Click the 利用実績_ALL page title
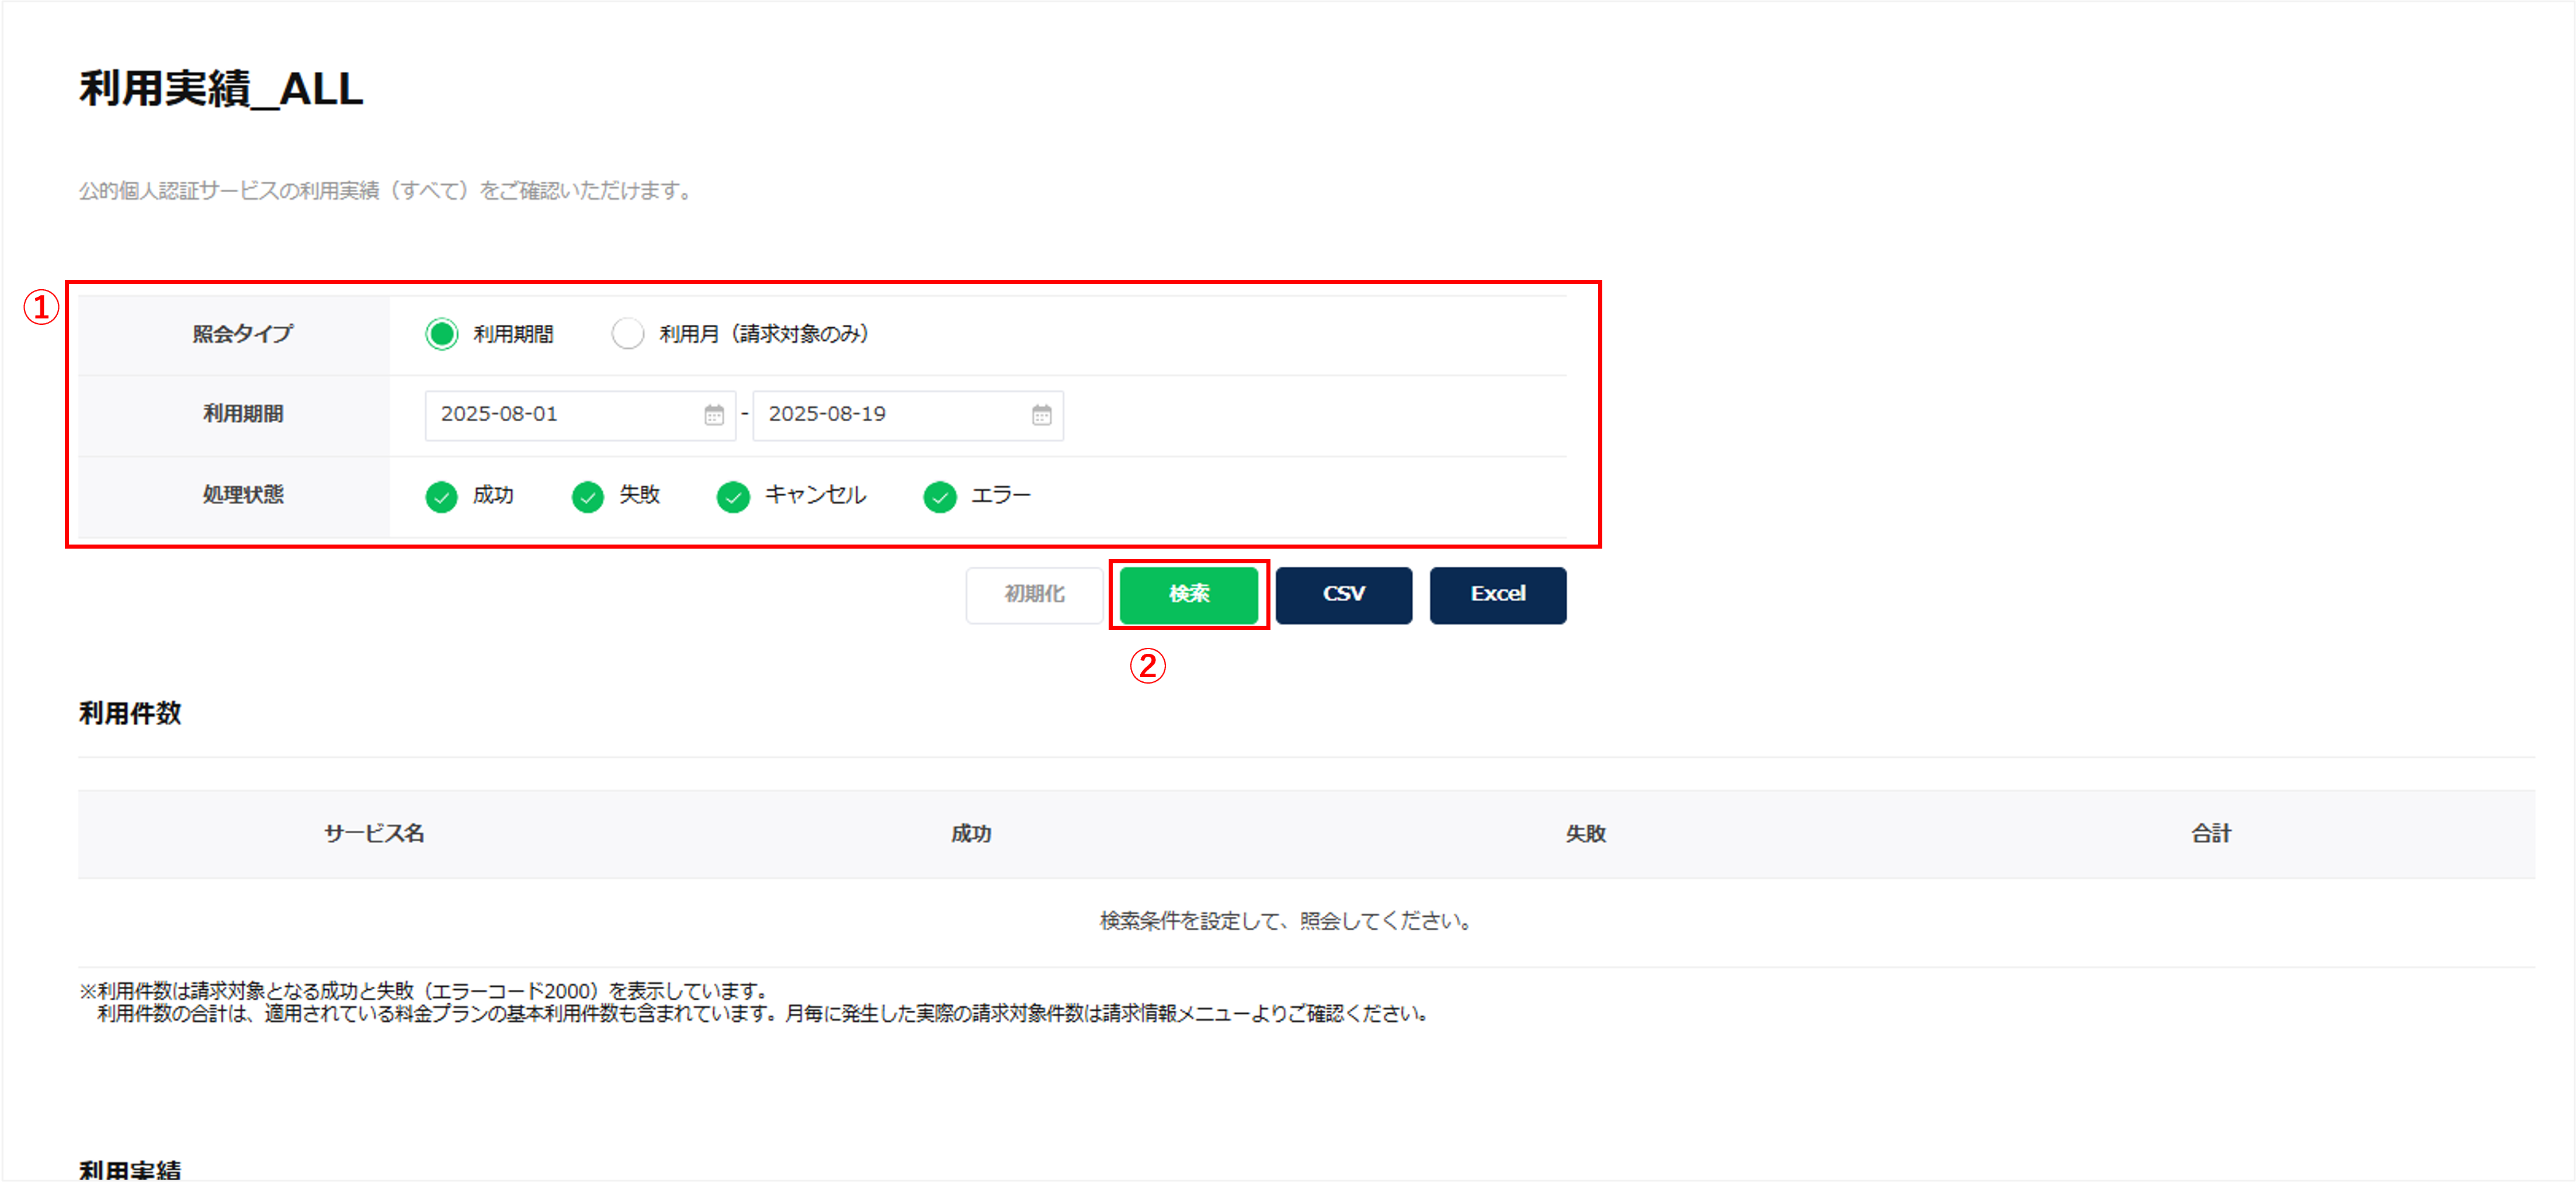The height and width of the screenshot is (1182, 2576). pos(221,89)
